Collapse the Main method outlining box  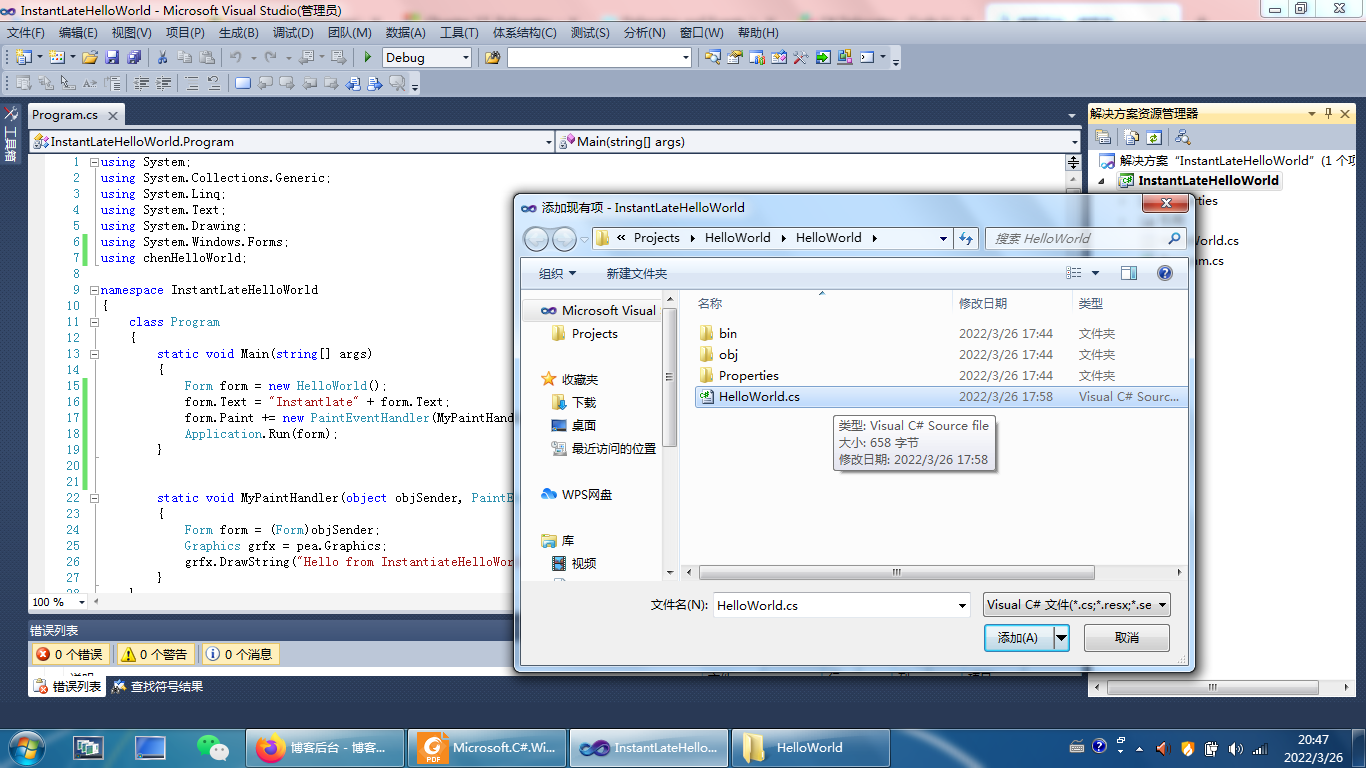tap(94, 354)
